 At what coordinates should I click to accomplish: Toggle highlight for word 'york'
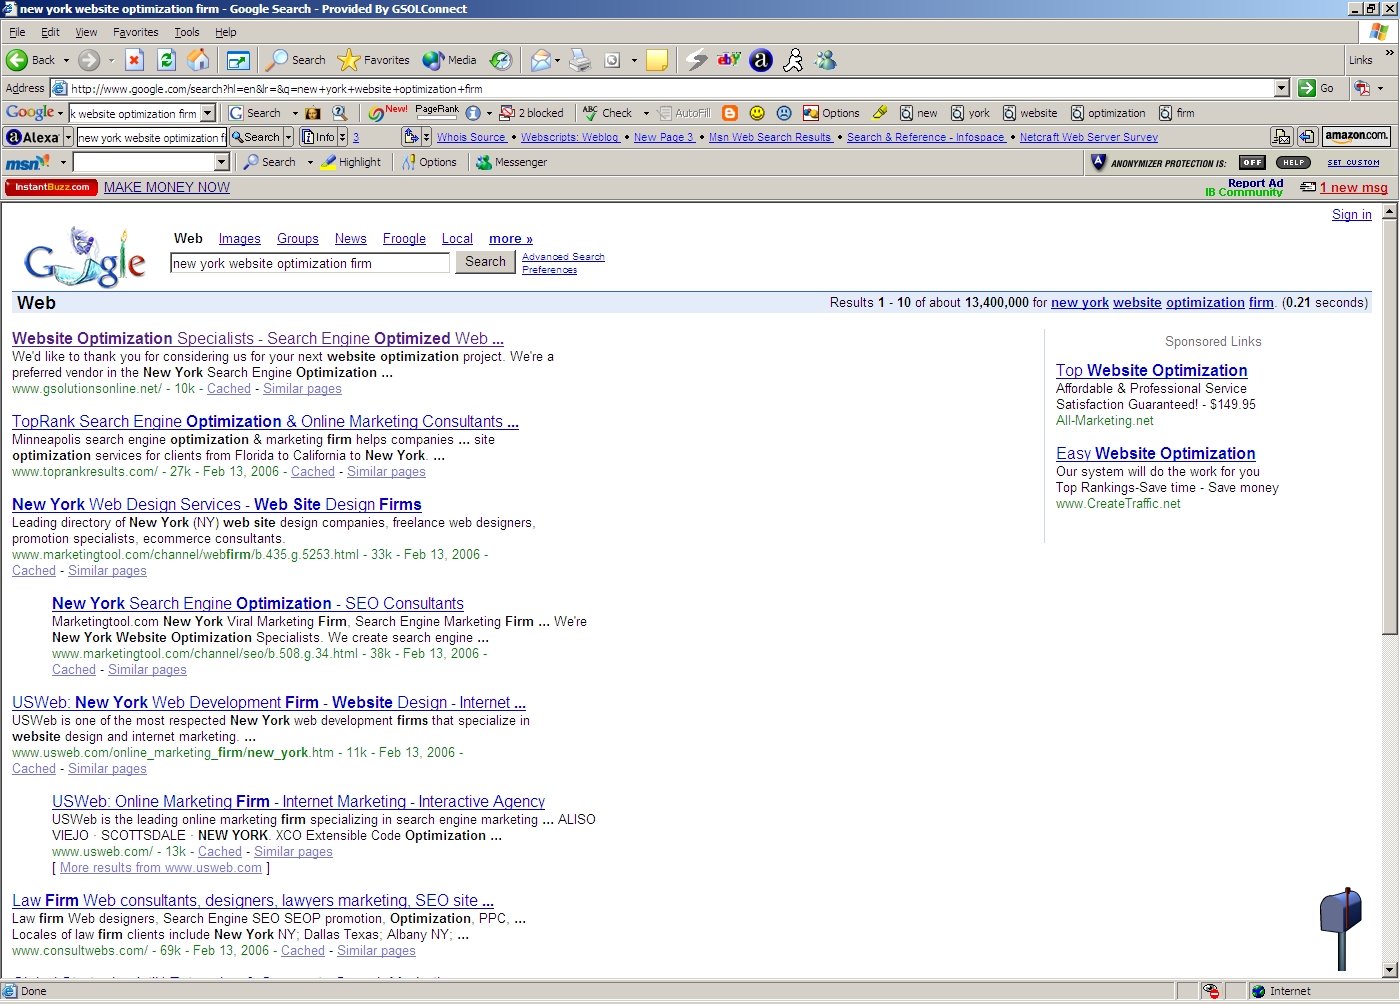(970, 113)
